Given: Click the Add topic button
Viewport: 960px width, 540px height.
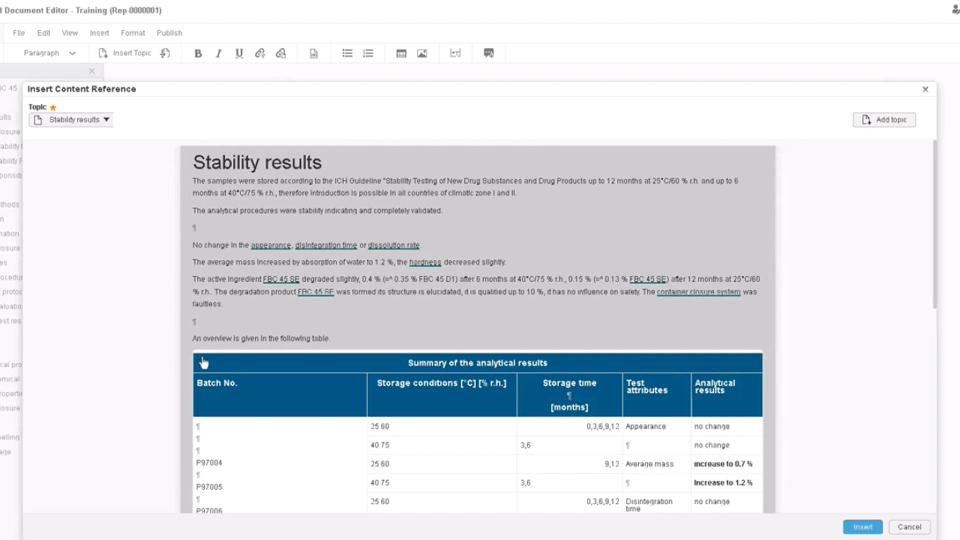Looking at the screenshot, I should tap(884, 120).
